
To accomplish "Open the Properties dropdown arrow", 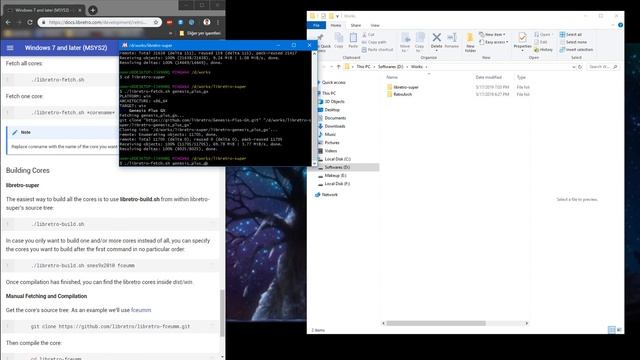I will click(x=522, y=50).
